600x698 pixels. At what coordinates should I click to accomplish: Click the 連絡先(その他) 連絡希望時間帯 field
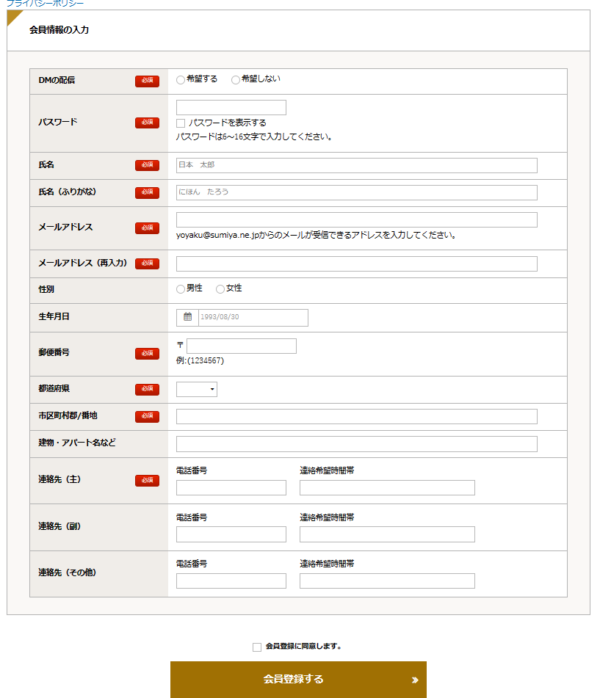(387, 581)
